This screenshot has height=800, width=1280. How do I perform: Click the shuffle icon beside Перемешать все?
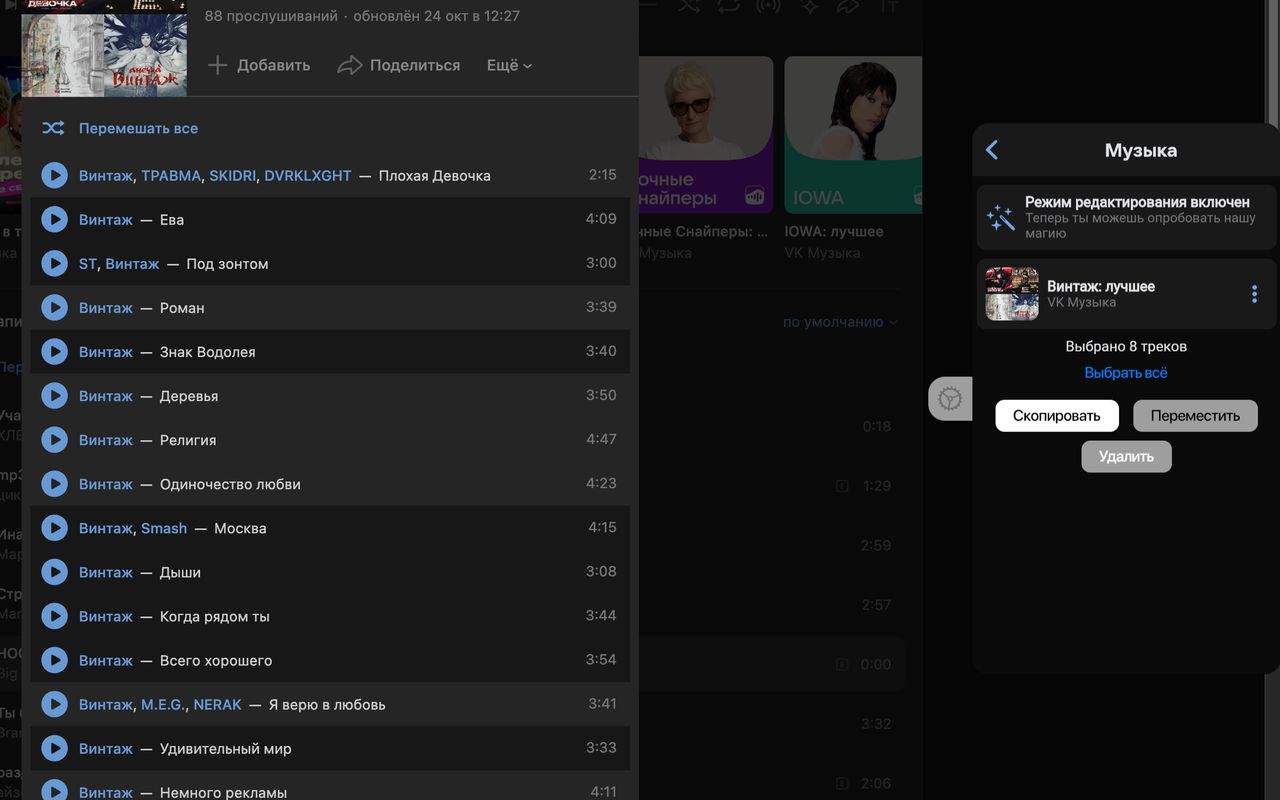coord(53,128)
